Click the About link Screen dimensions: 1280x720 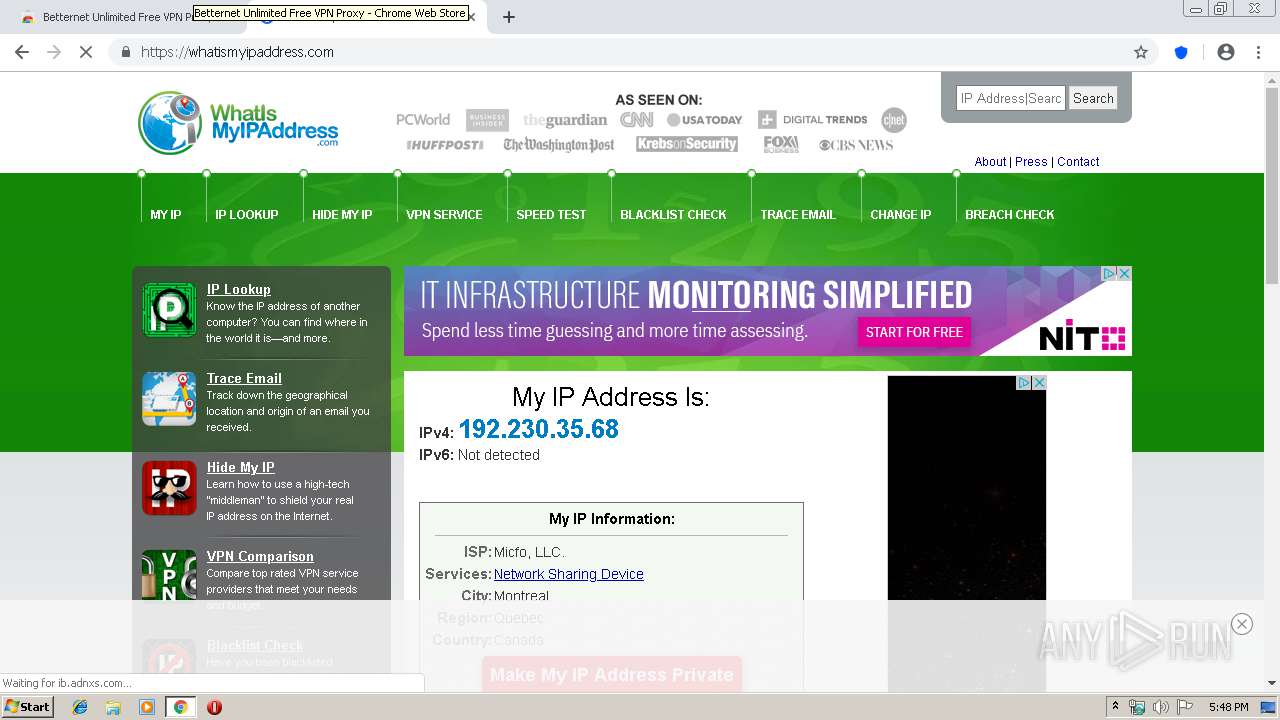(990, 162)
